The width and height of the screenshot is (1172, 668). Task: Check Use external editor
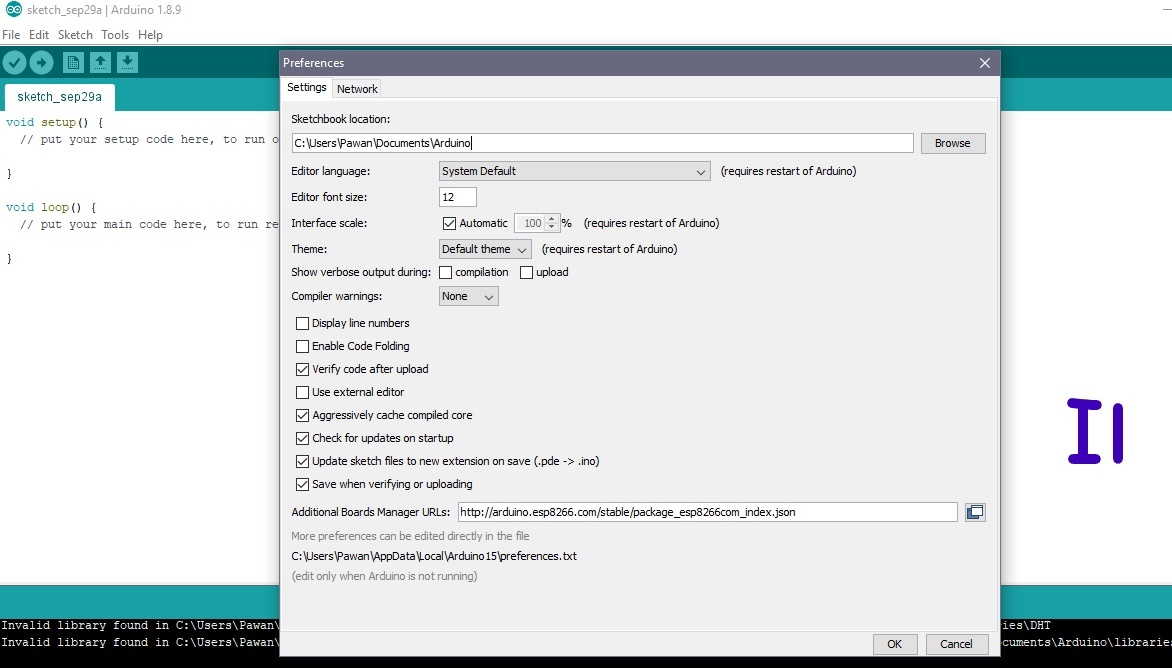(302, 392)
